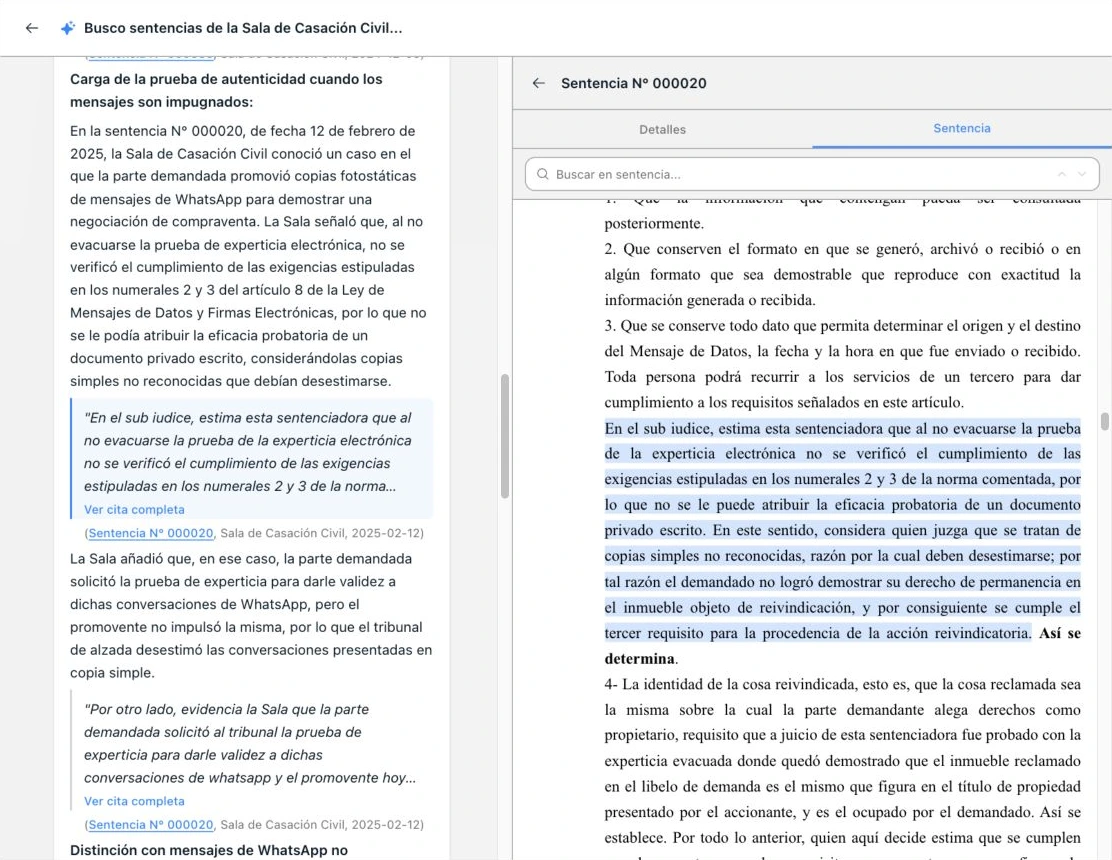Click paragraph 'La Sala añadió que, en ese caso'

coord(251,615)
